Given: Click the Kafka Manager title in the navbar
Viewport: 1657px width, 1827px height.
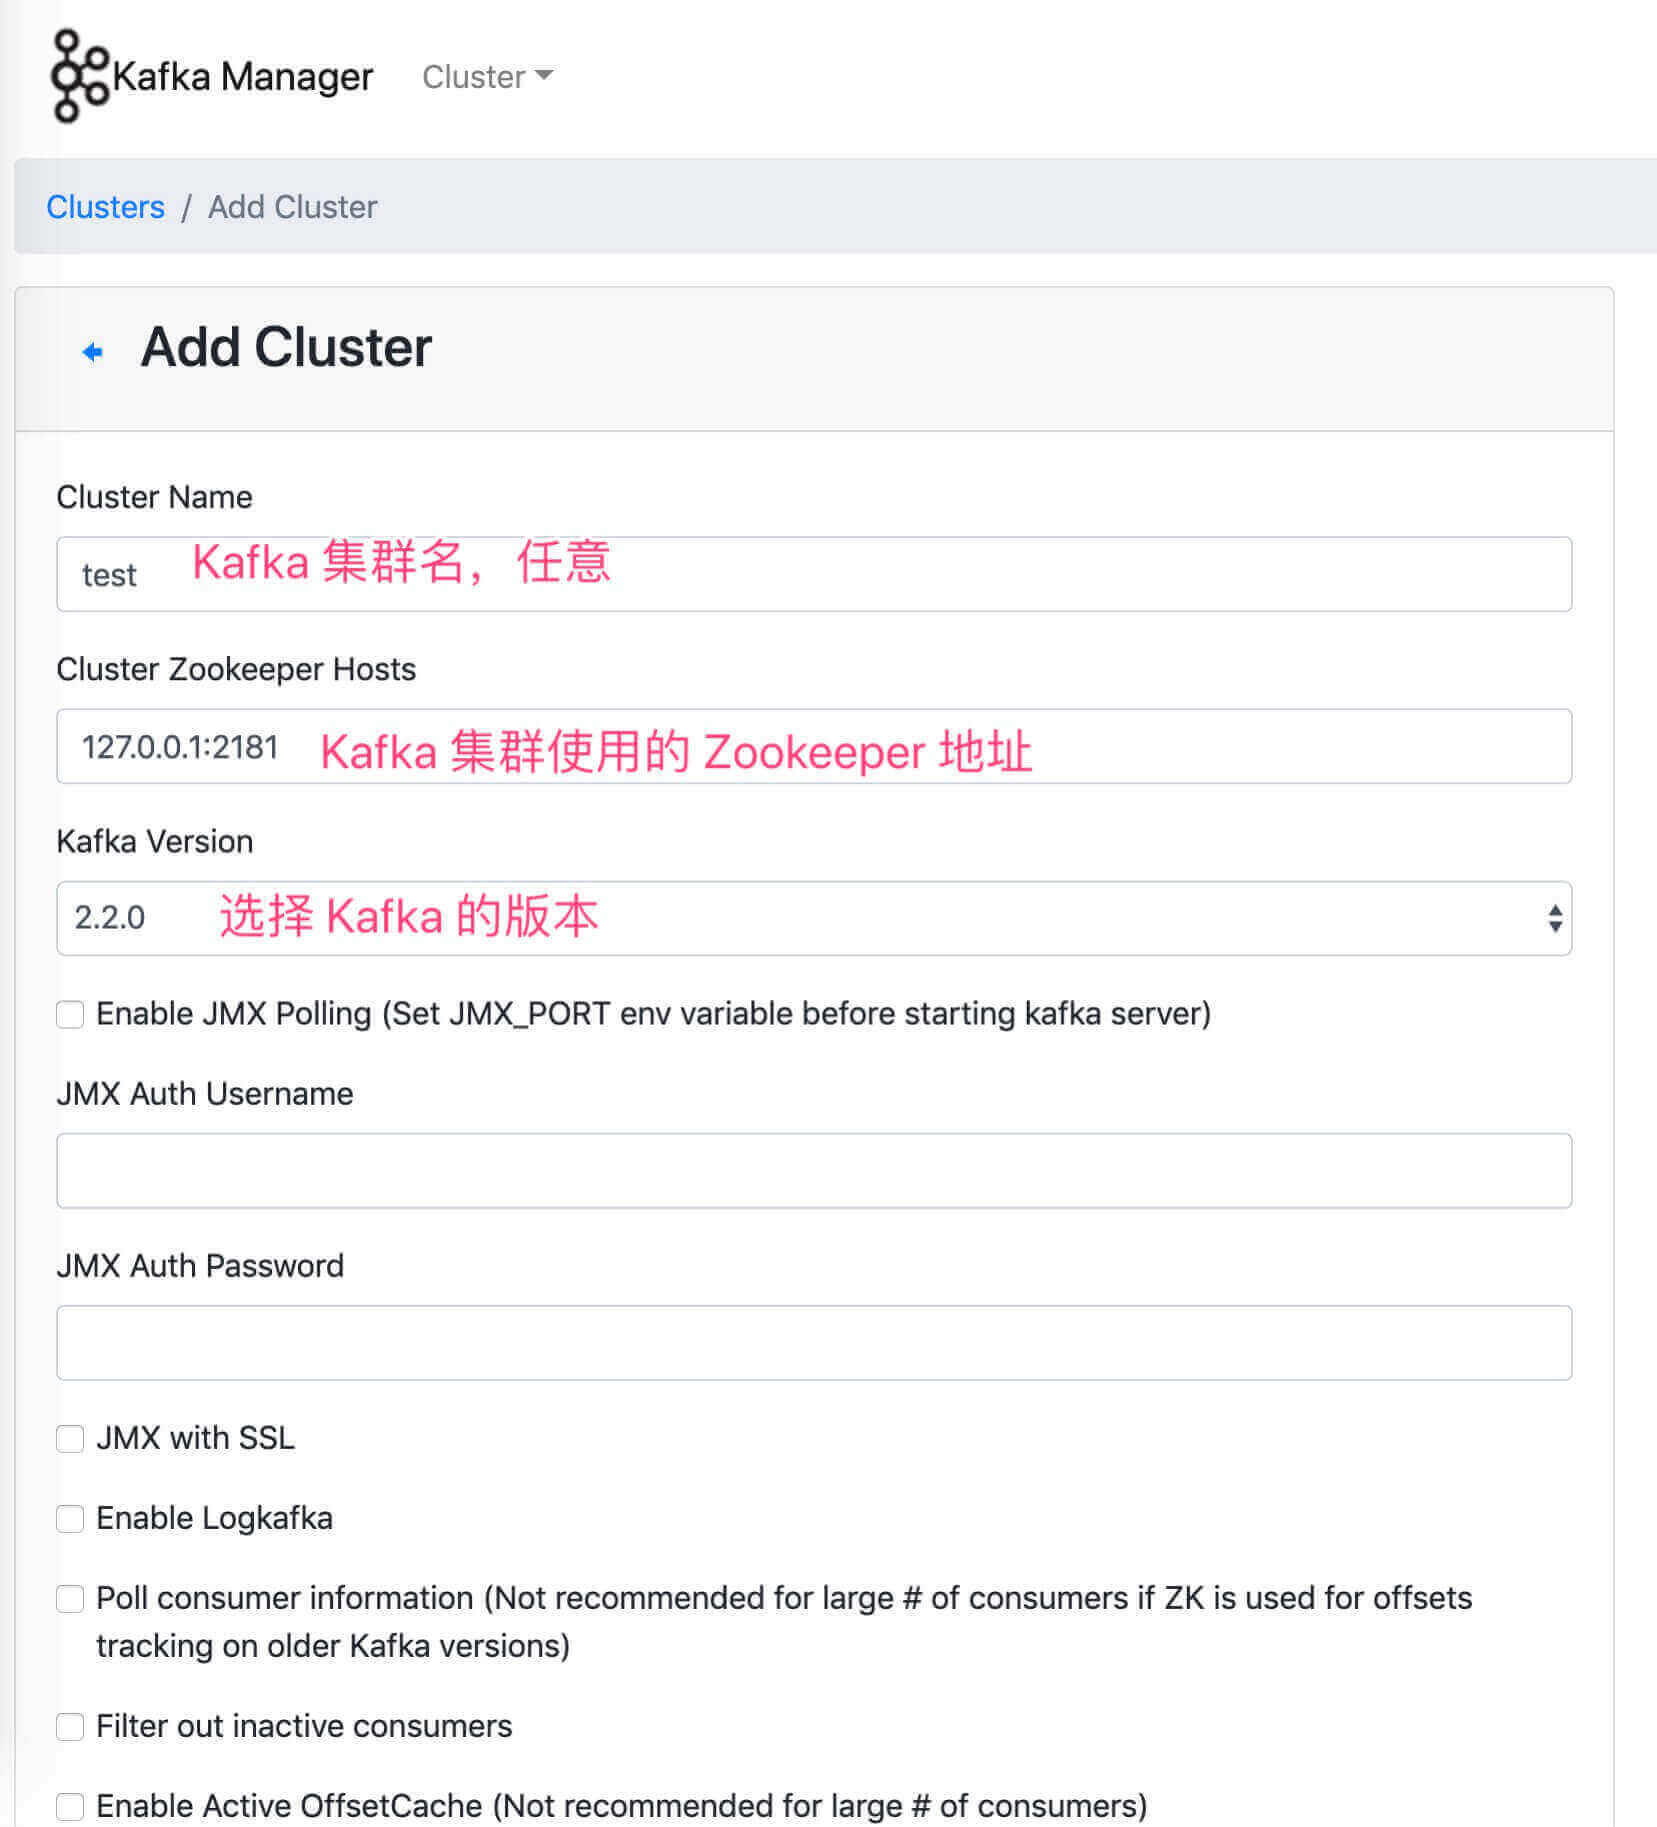Looking at the screenshot, I should [x=244, y=75].
